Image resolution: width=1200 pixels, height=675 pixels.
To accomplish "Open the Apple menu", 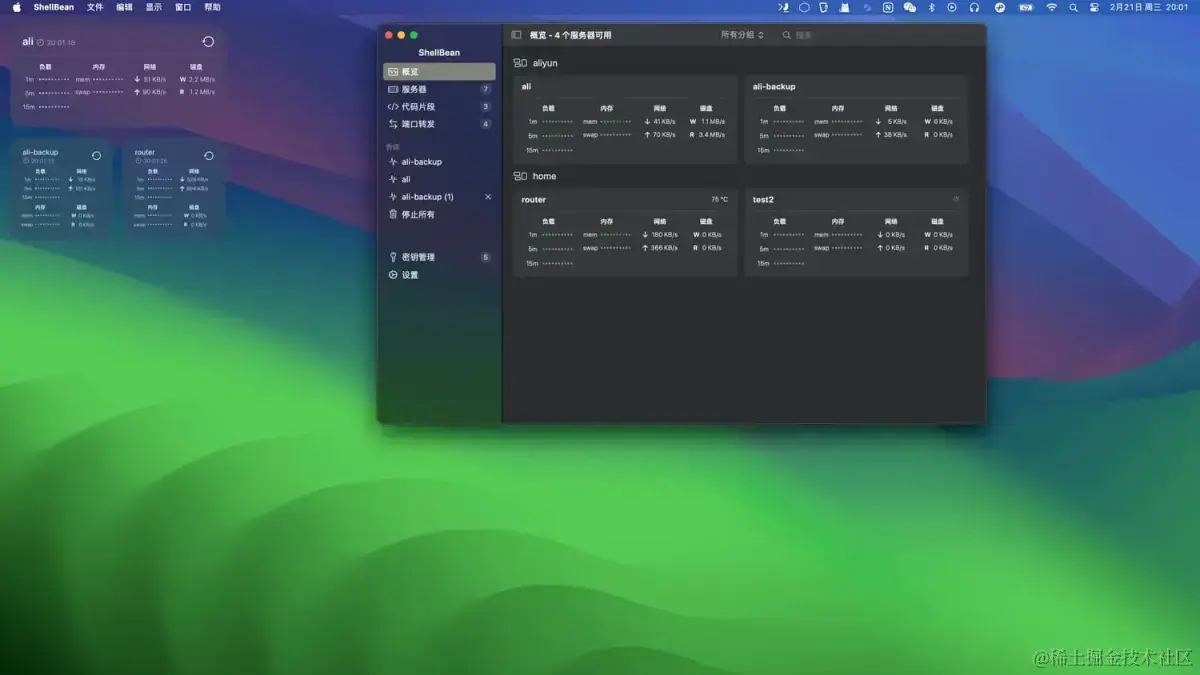I will point(16,7).
